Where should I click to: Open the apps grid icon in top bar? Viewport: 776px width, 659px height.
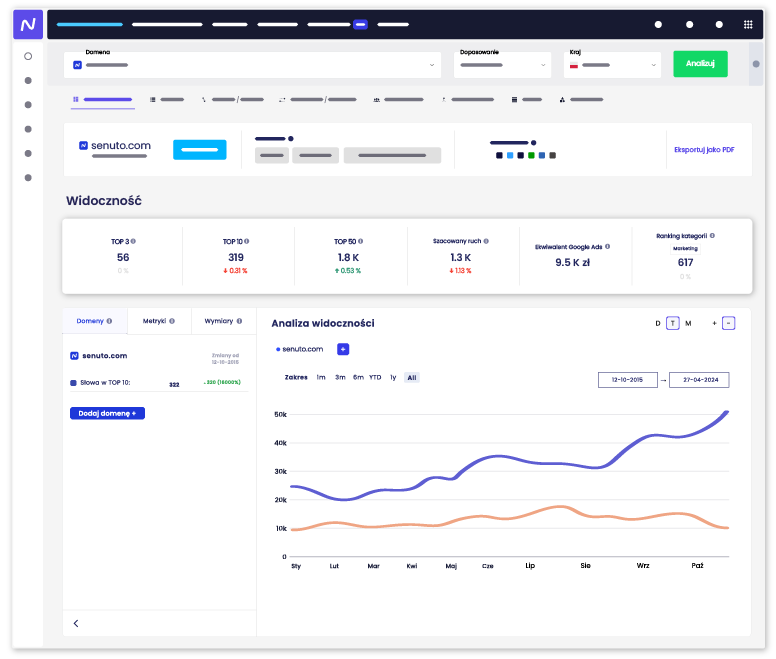(748, 24)
